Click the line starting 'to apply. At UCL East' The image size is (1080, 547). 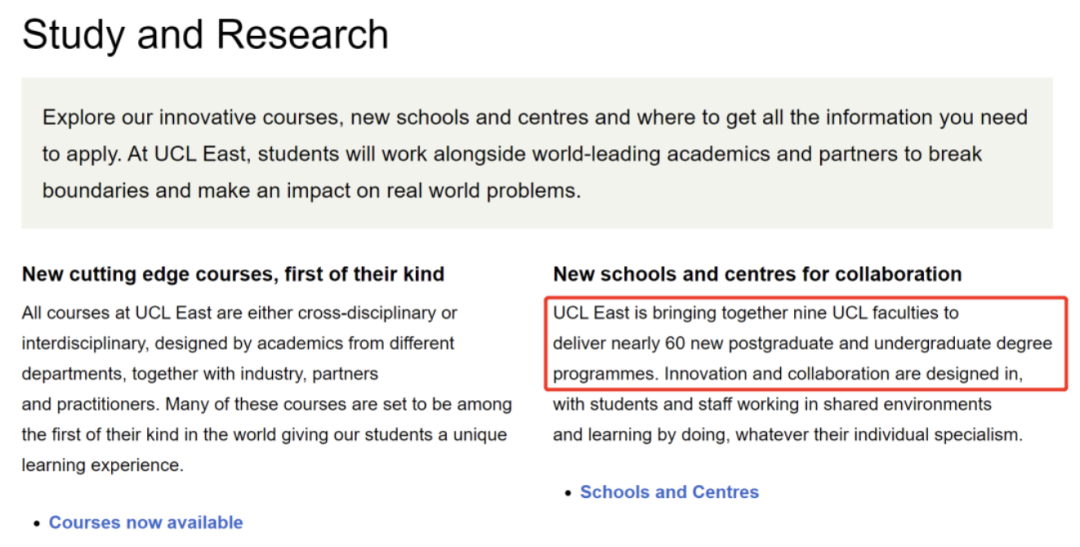[512, 154]
